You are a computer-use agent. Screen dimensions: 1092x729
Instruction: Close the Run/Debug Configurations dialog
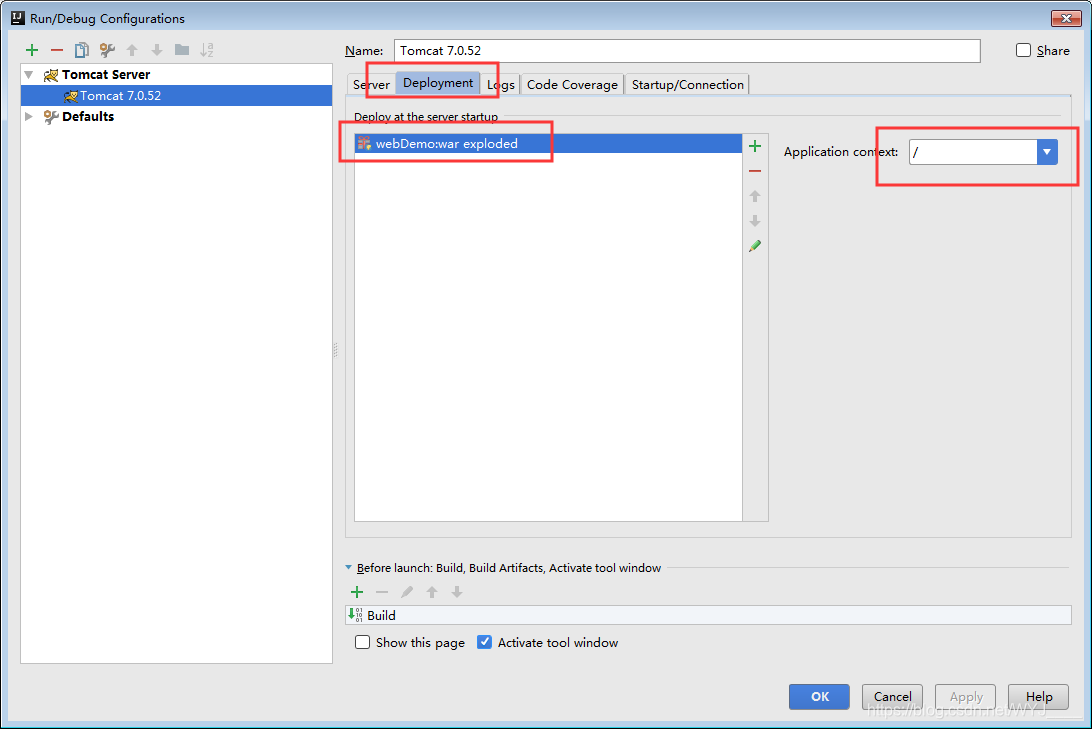pyautogui.click(x=1066, y=18)
